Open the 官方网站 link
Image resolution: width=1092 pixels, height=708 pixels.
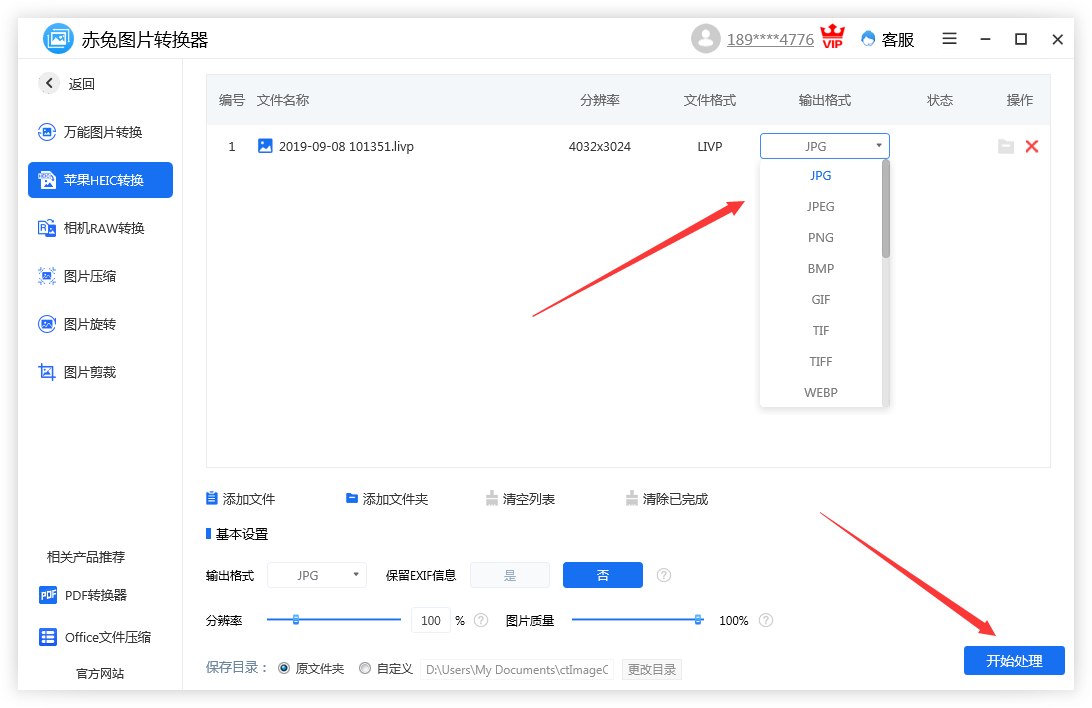[100, 673]
